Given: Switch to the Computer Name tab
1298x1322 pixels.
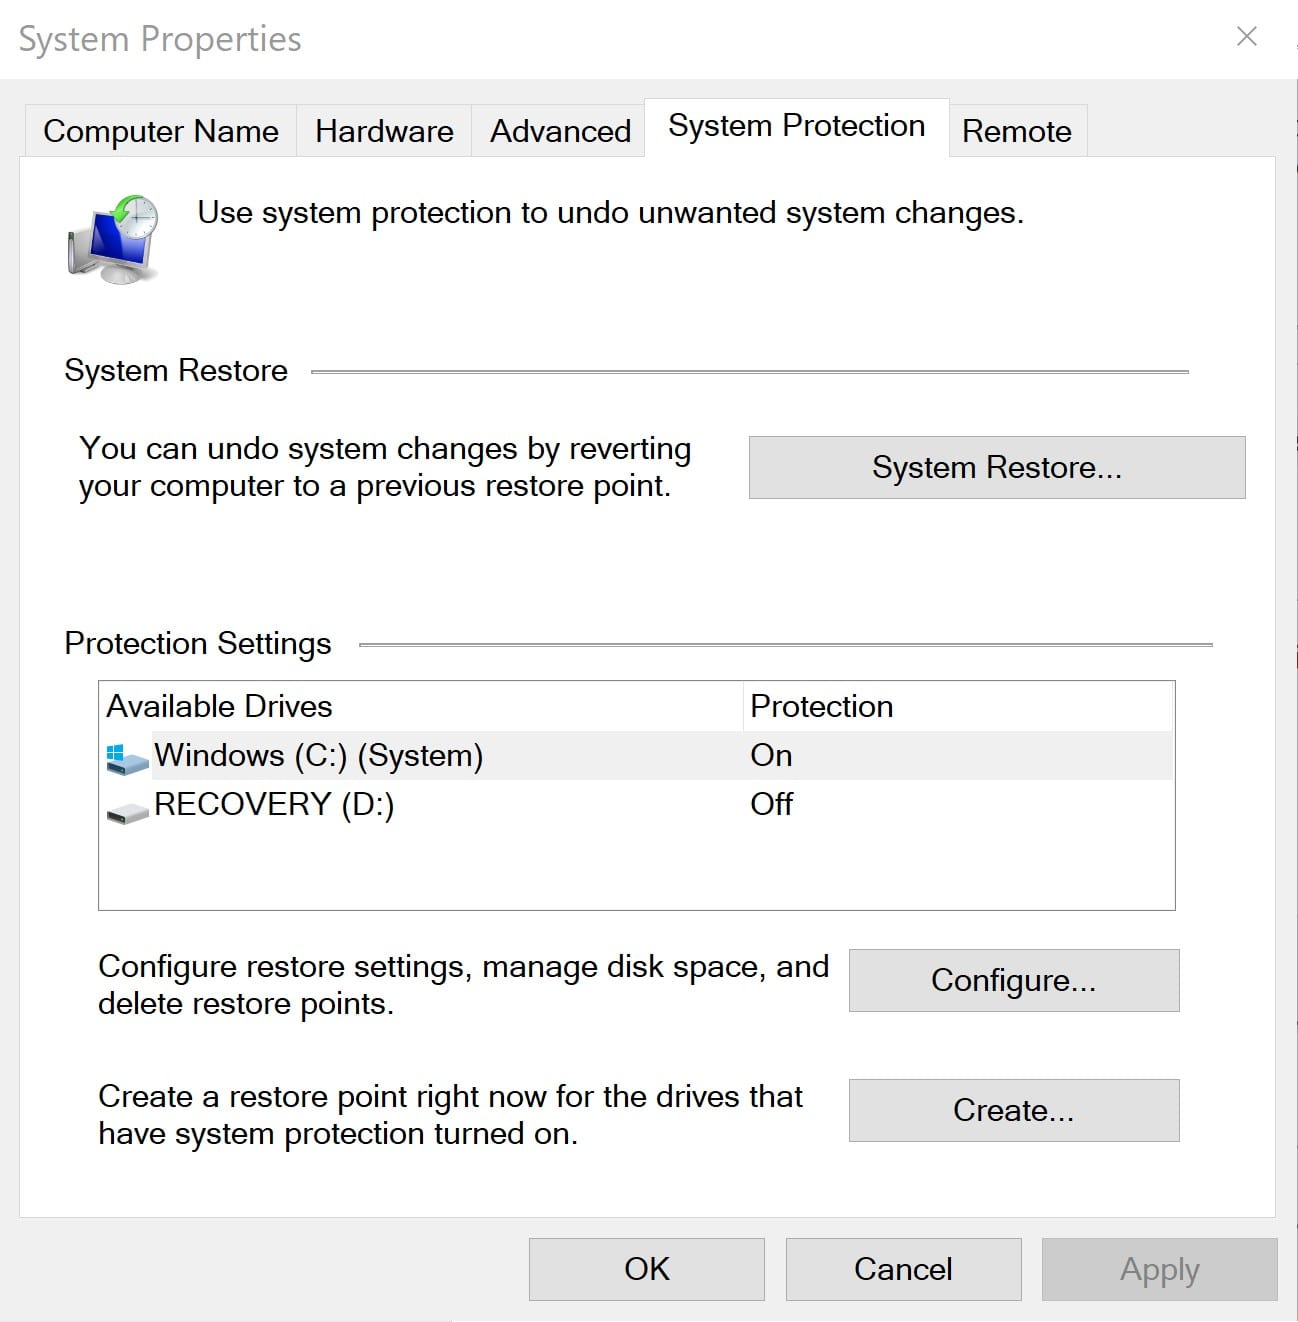Looking at the screenshot, I should (x=160, y=131).
